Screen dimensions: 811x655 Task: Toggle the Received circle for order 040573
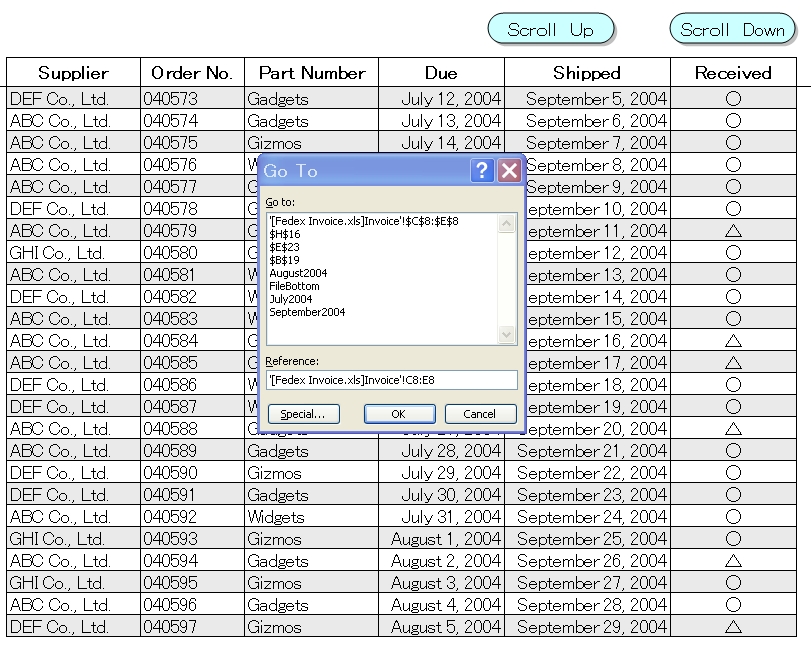pos(733,97)
